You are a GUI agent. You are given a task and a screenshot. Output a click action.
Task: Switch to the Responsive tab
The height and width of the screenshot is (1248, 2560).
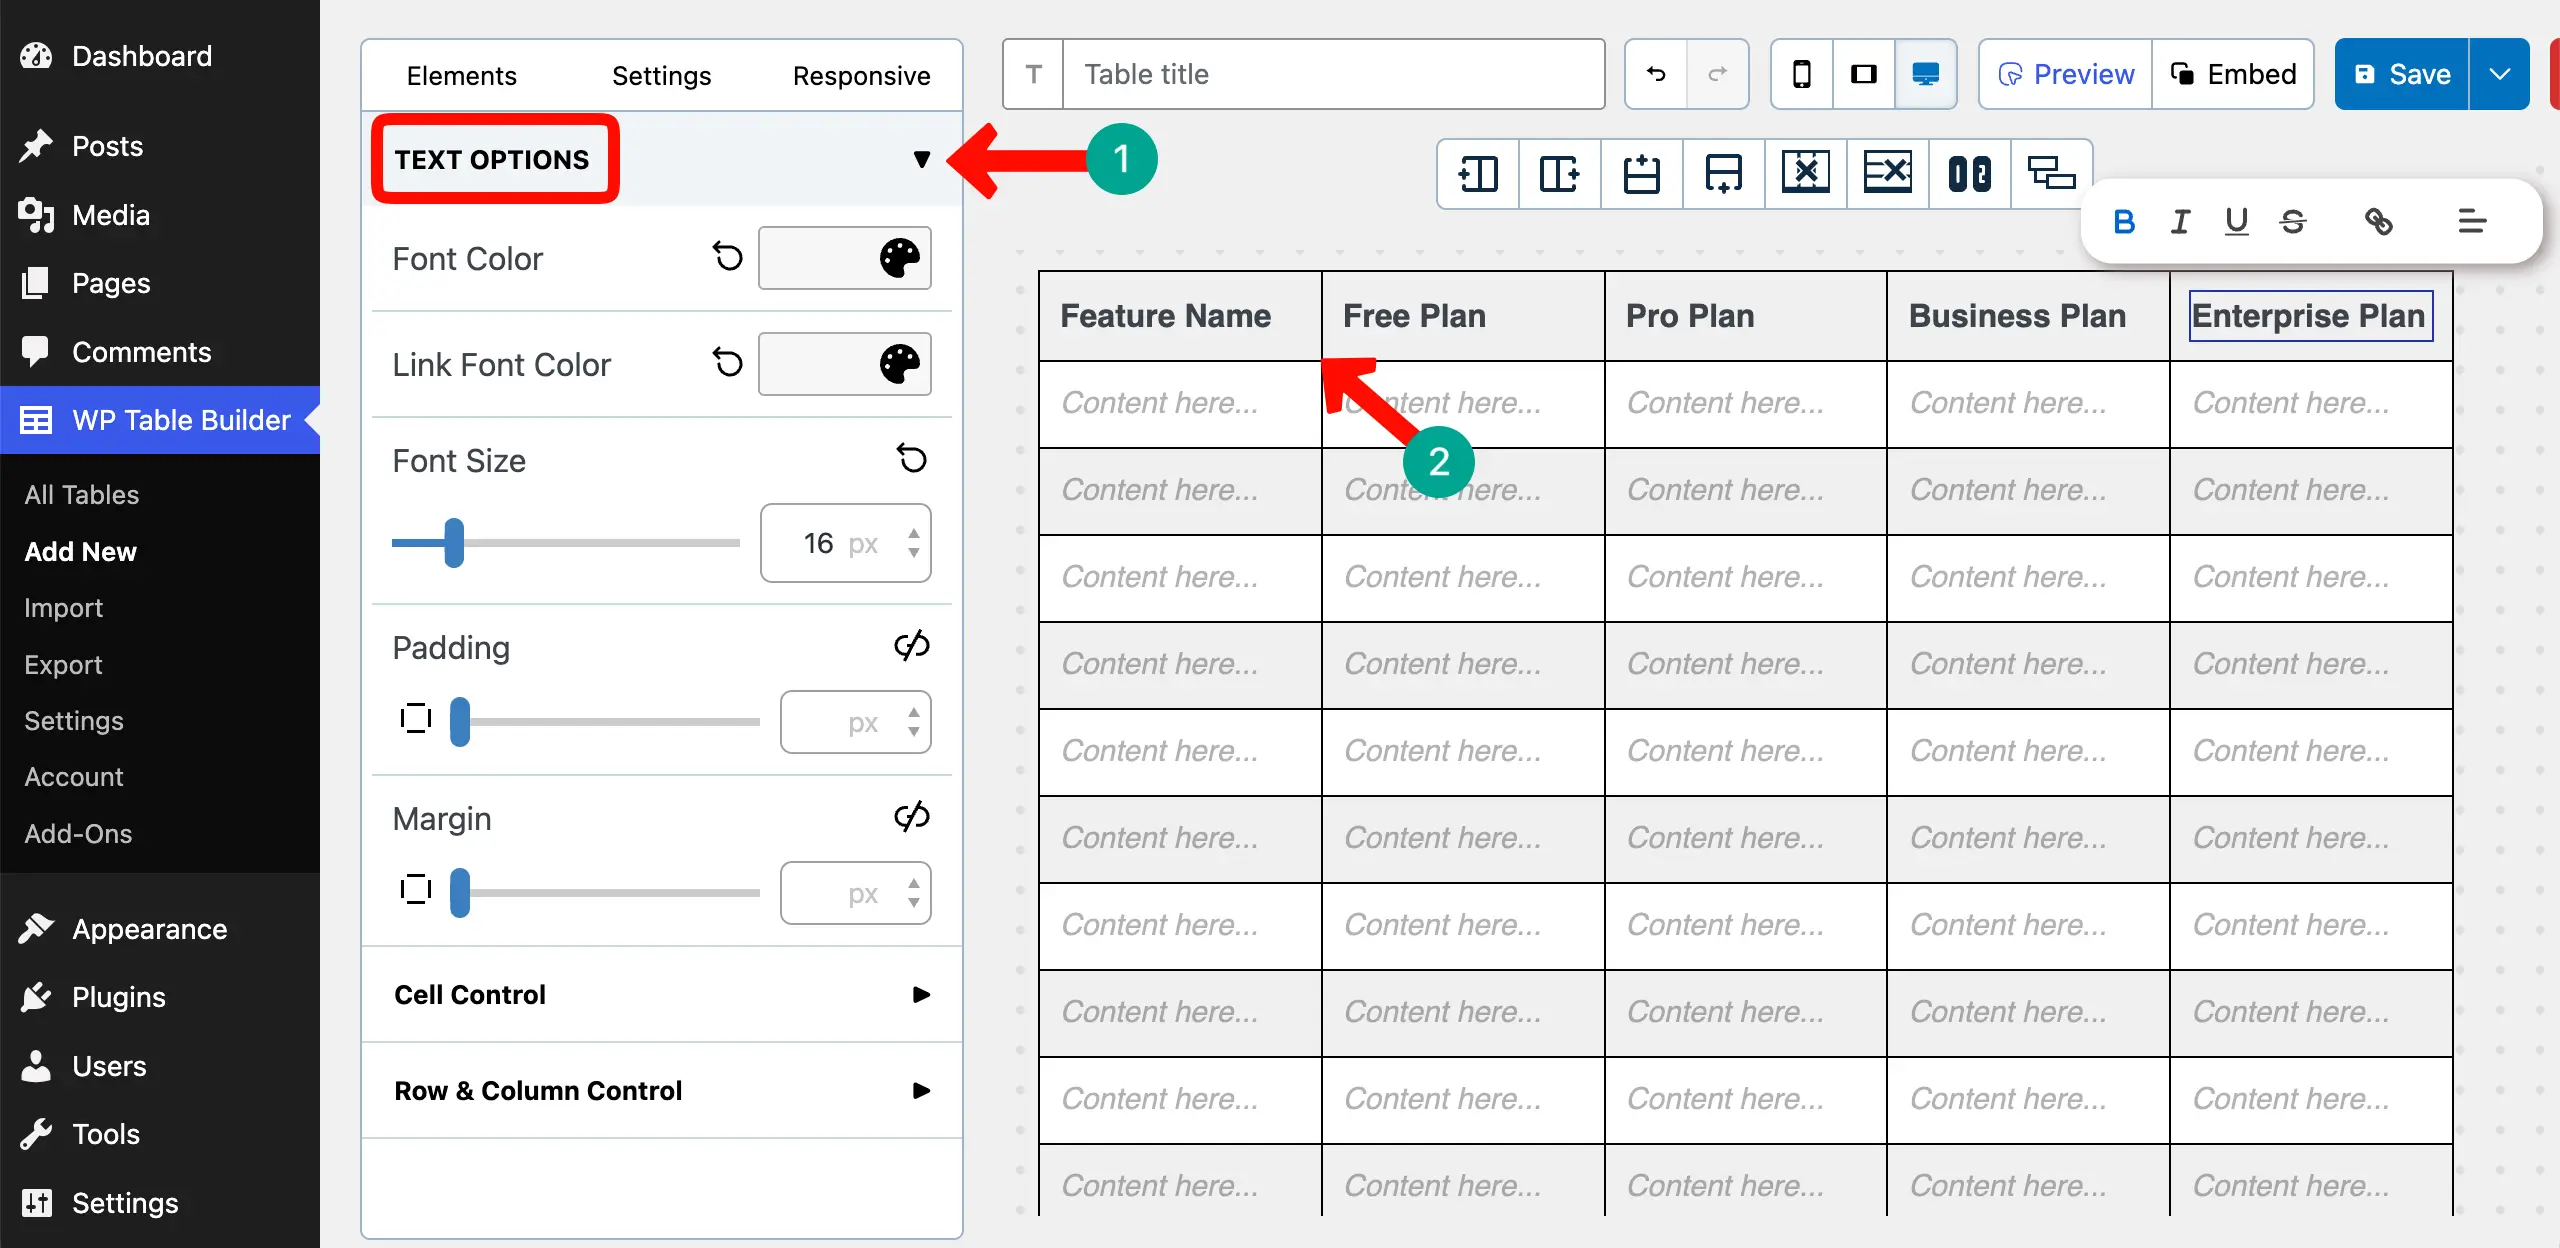[861, 74]
